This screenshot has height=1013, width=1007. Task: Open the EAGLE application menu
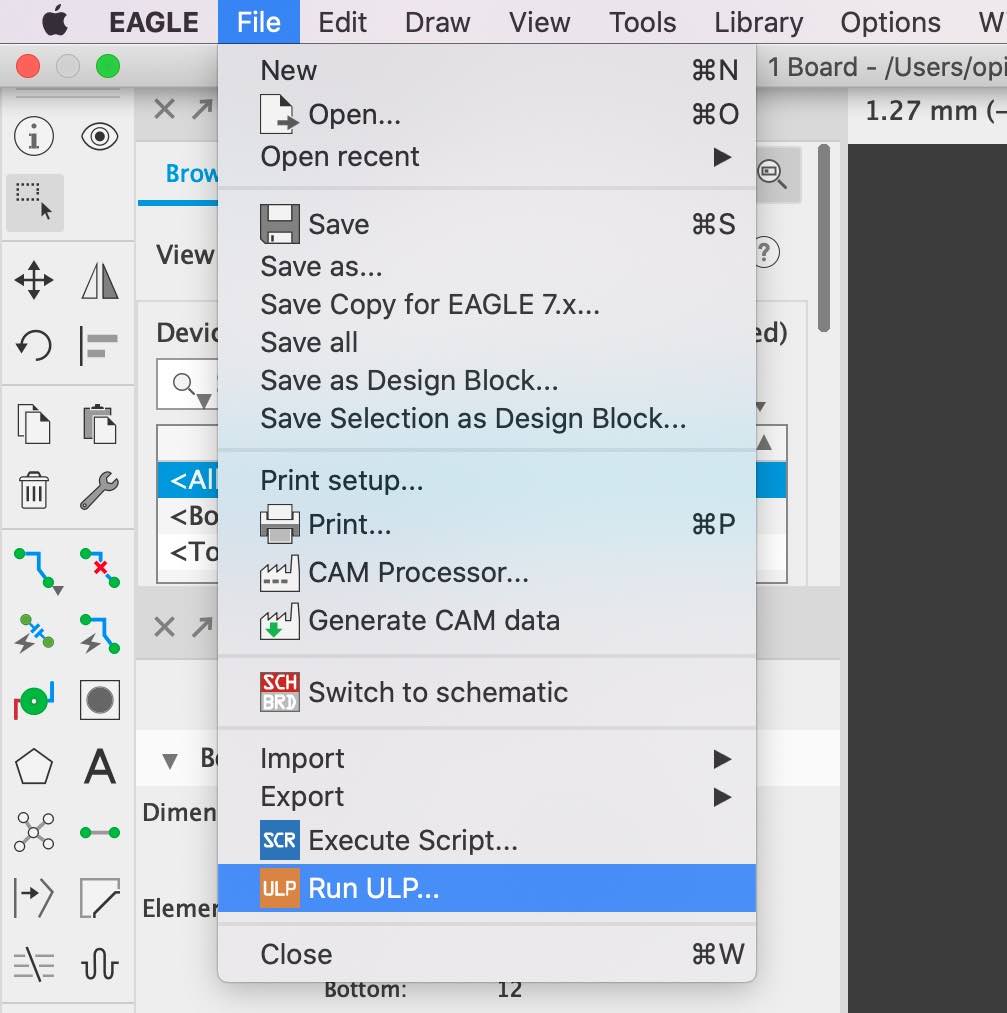[x=154, y=22]
